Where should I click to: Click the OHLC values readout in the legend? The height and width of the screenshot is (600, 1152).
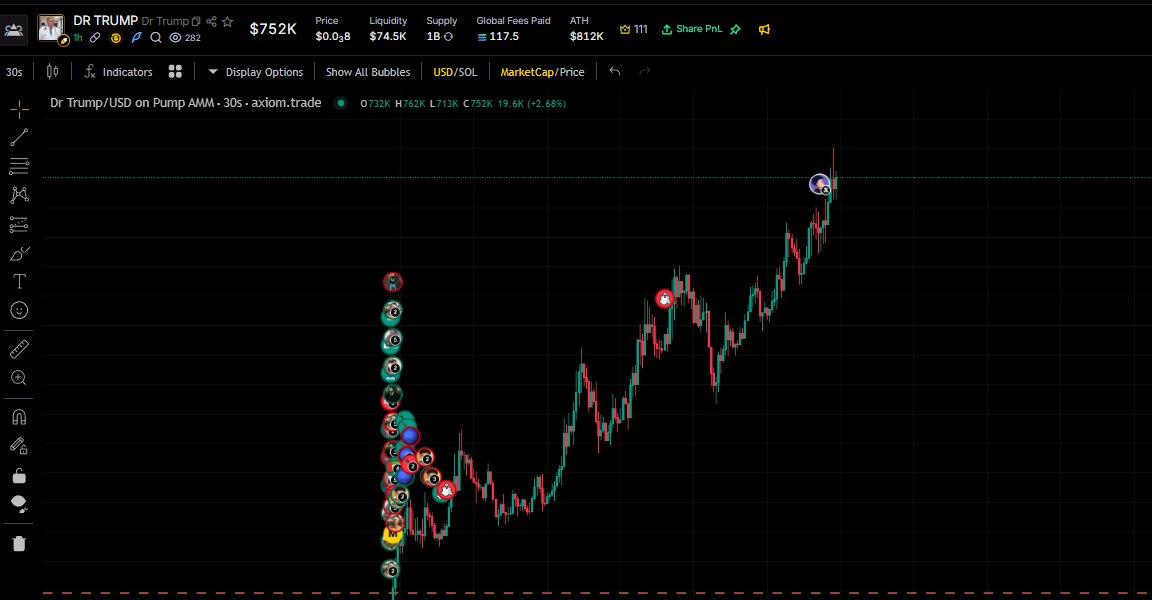[x=463, y=104]
